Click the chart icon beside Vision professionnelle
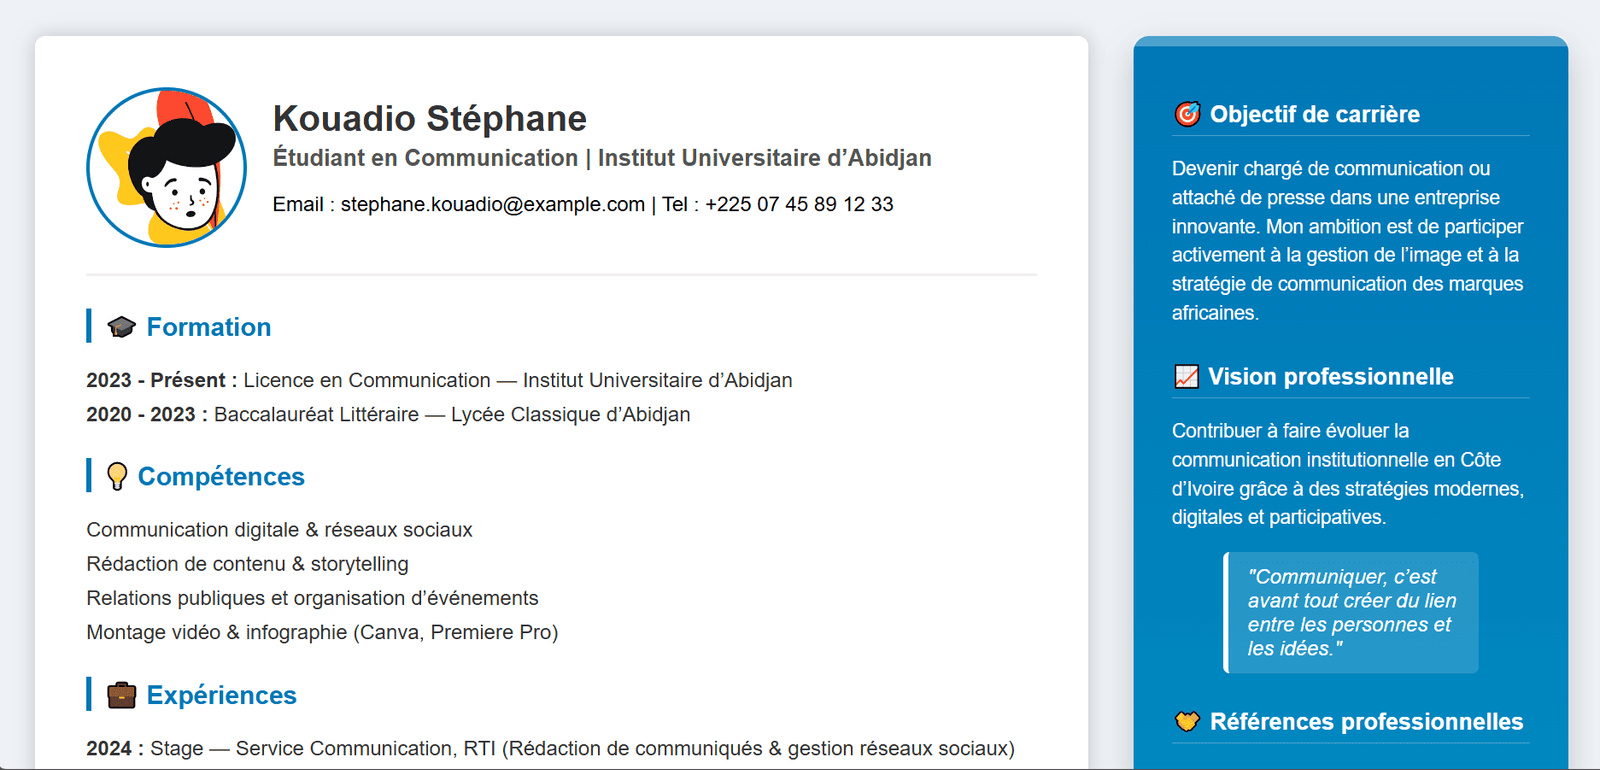Screen dimensions: 1600x770 tap(1186, 377)
